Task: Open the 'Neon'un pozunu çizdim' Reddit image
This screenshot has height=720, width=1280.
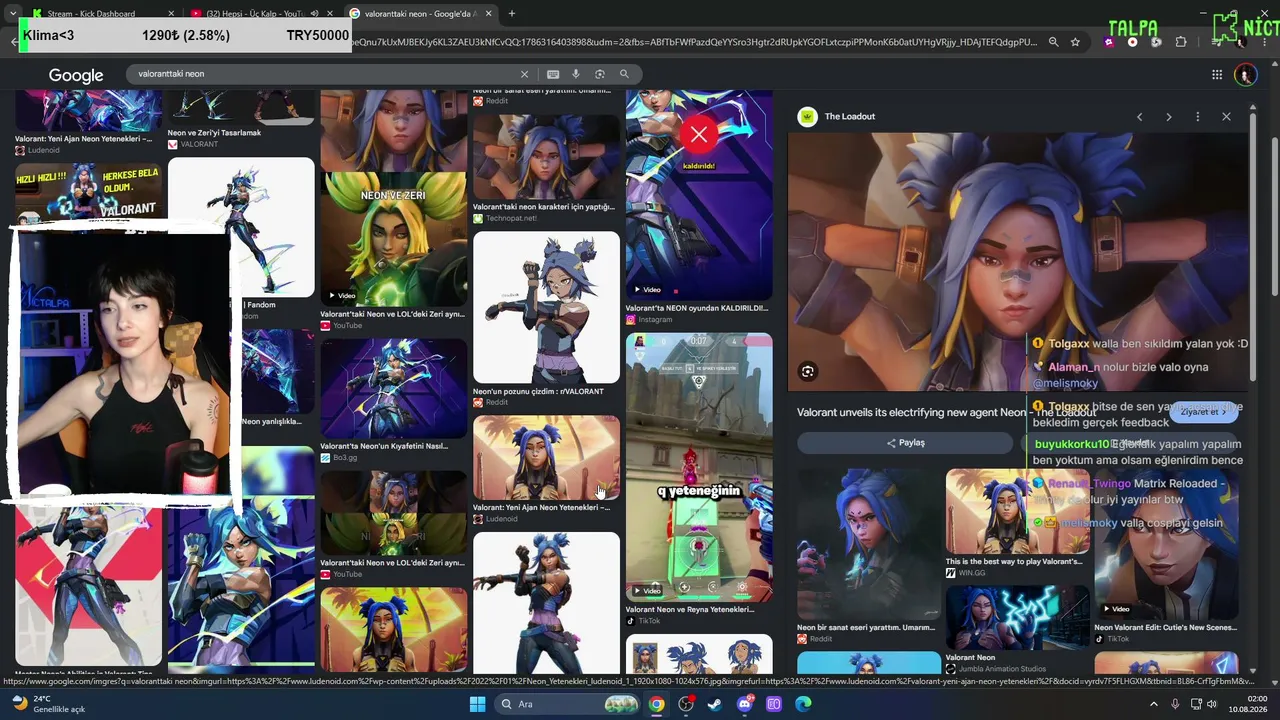Action: click(x=546, y=307)
